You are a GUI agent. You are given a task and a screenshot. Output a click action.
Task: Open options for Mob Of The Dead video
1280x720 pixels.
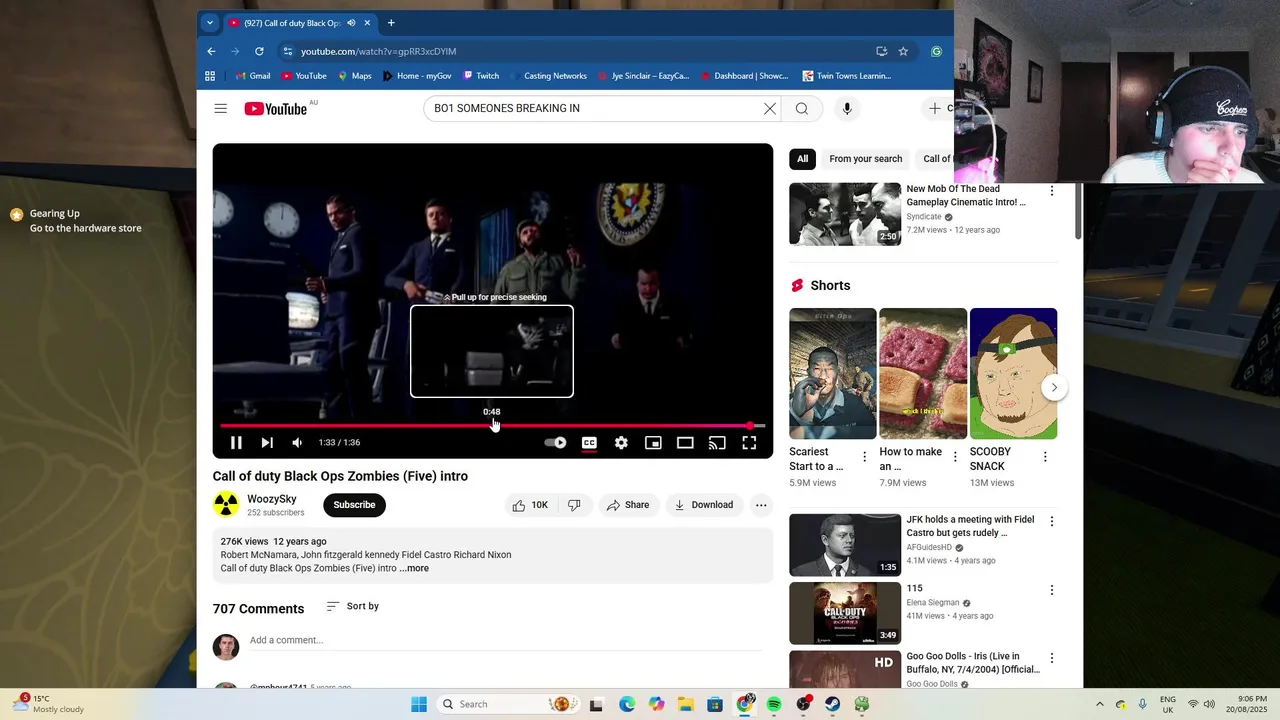pos(1051,190)
